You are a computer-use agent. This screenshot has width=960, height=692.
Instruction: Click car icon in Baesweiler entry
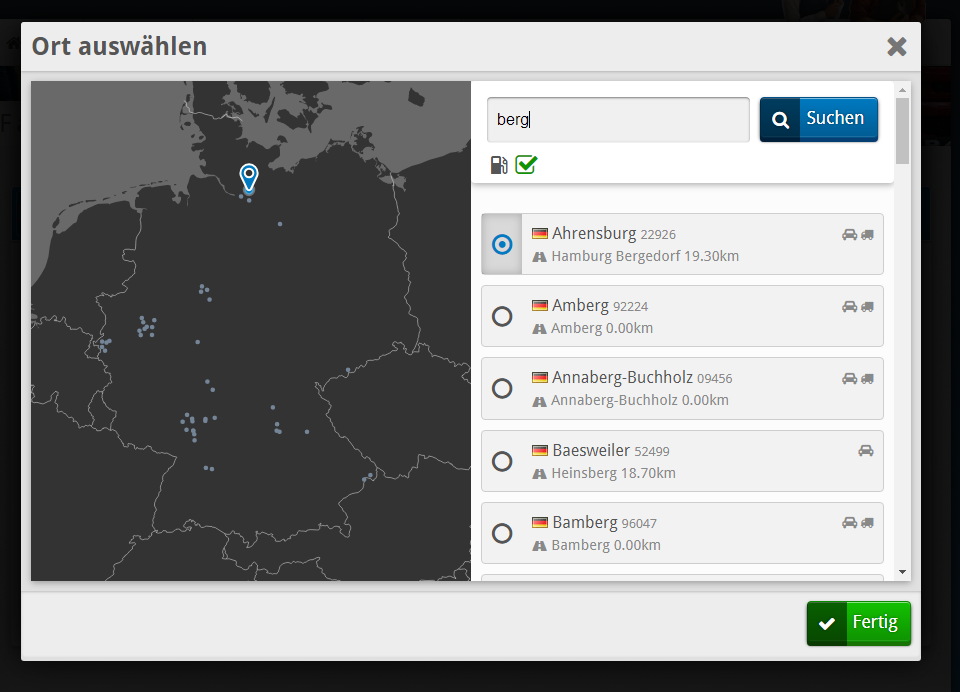click(866, 451)
